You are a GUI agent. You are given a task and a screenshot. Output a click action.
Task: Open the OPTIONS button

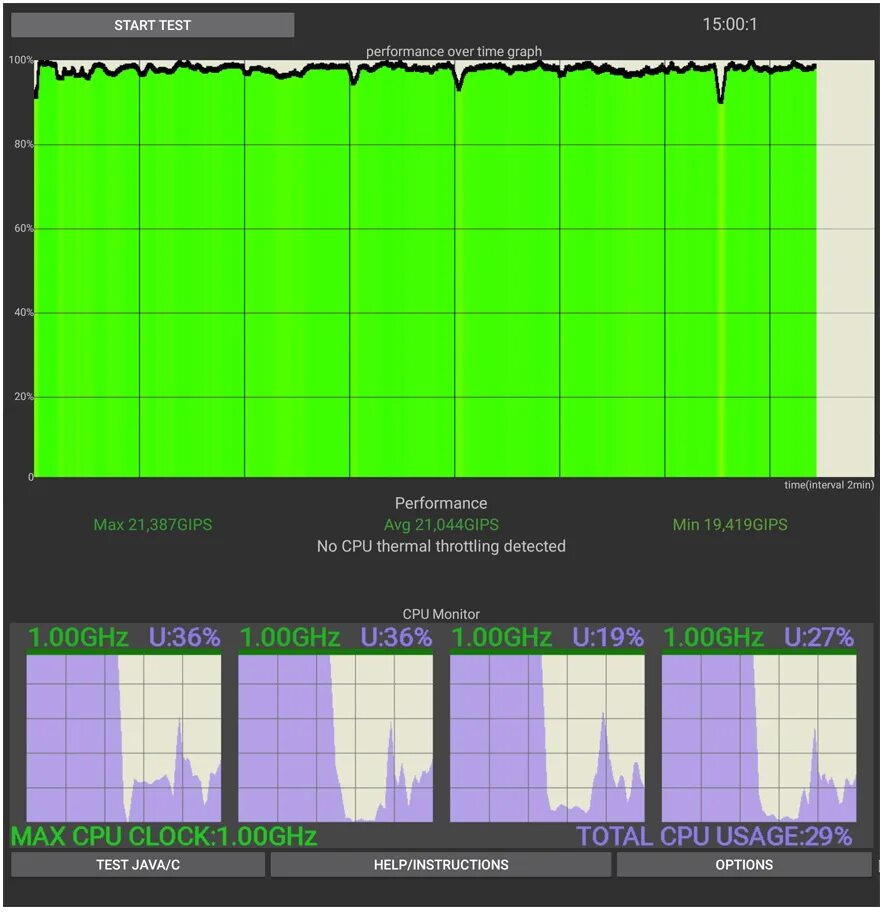pos(744,865)
